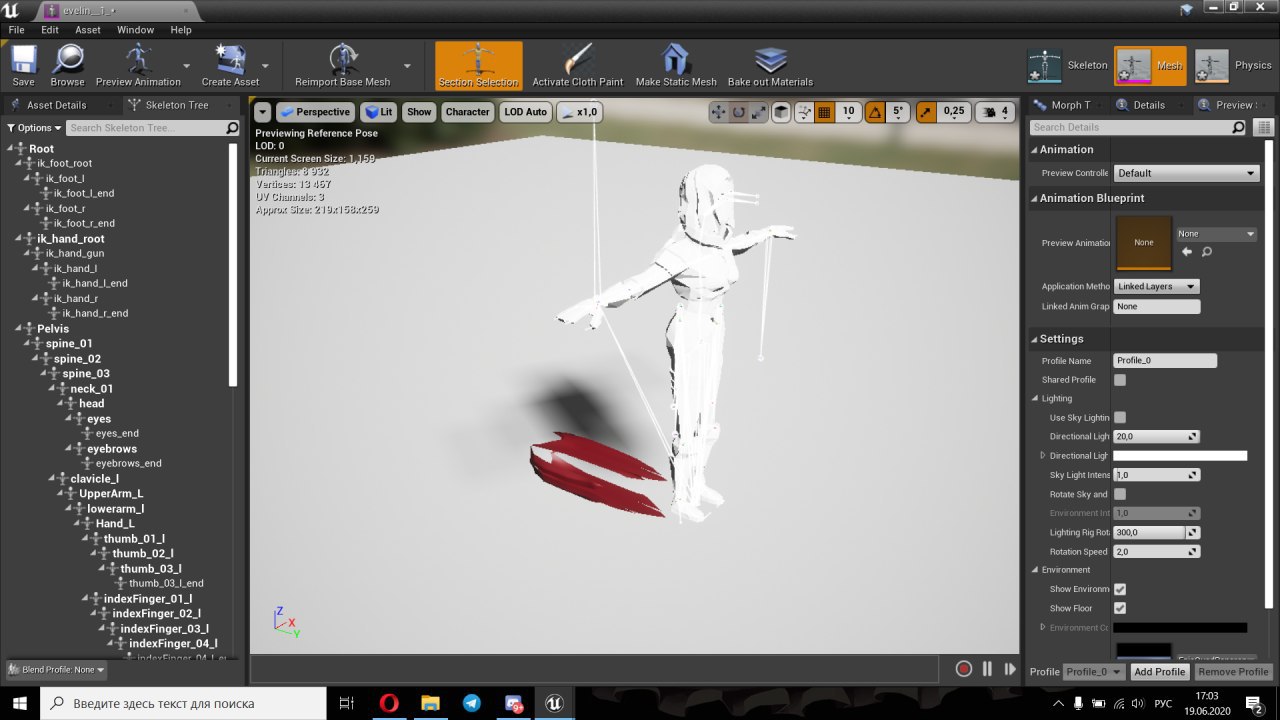
Task: Click the Preview Animation toolbar icon
Action: pos(138,65)
